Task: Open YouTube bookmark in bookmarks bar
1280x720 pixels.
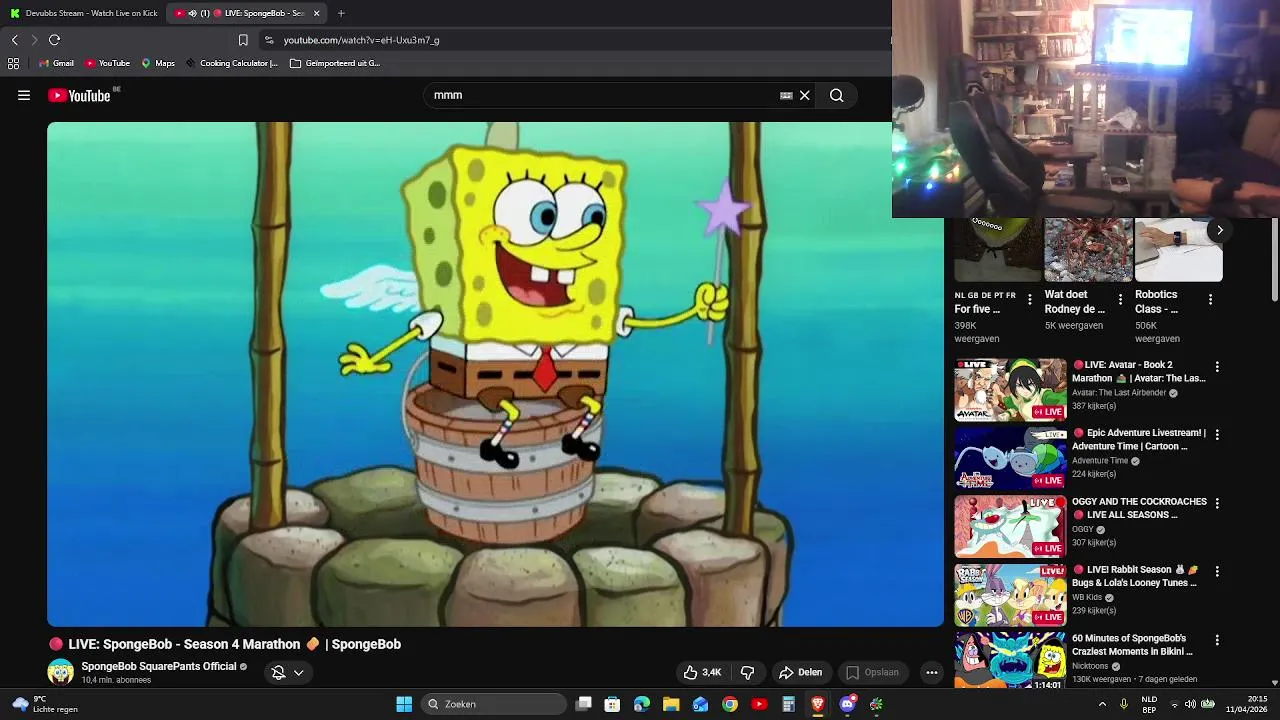Action: [107, 63]
